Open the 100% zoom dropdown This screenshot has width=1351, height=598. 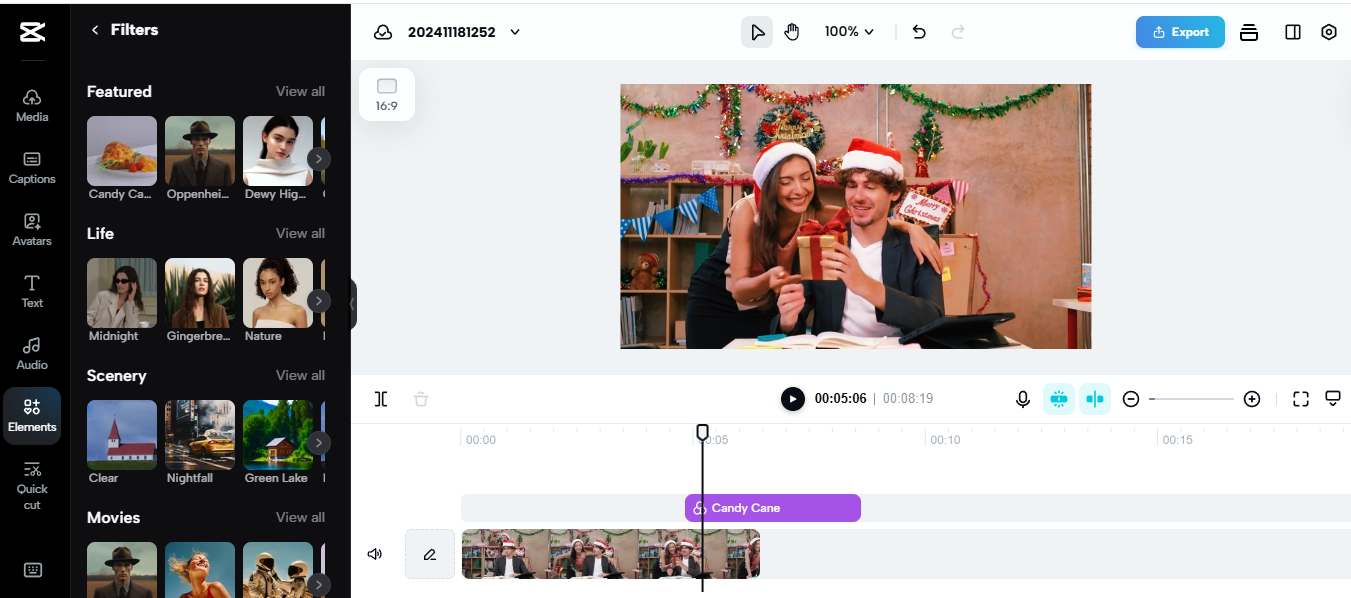tap(849, 32)
